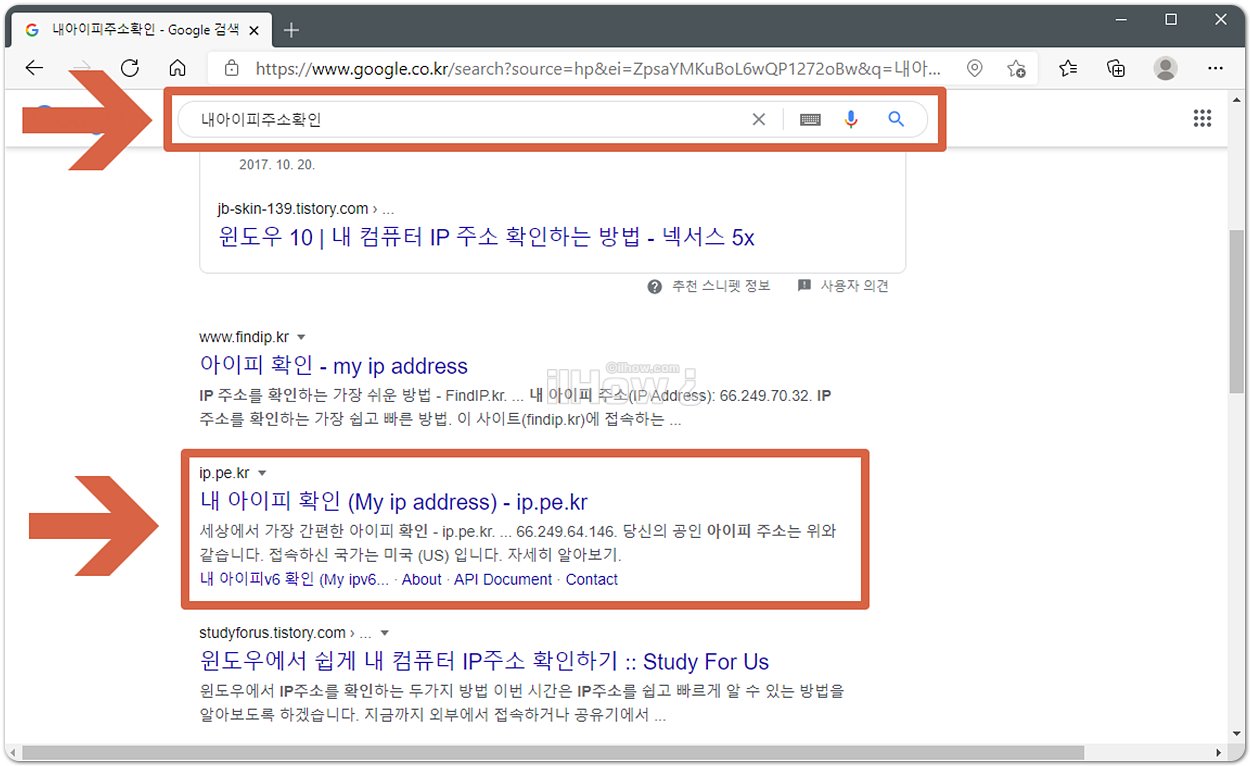1250x766 pixels.
Task: Click the vertical scrollbar up arrow
Action: click(1238, 99)
